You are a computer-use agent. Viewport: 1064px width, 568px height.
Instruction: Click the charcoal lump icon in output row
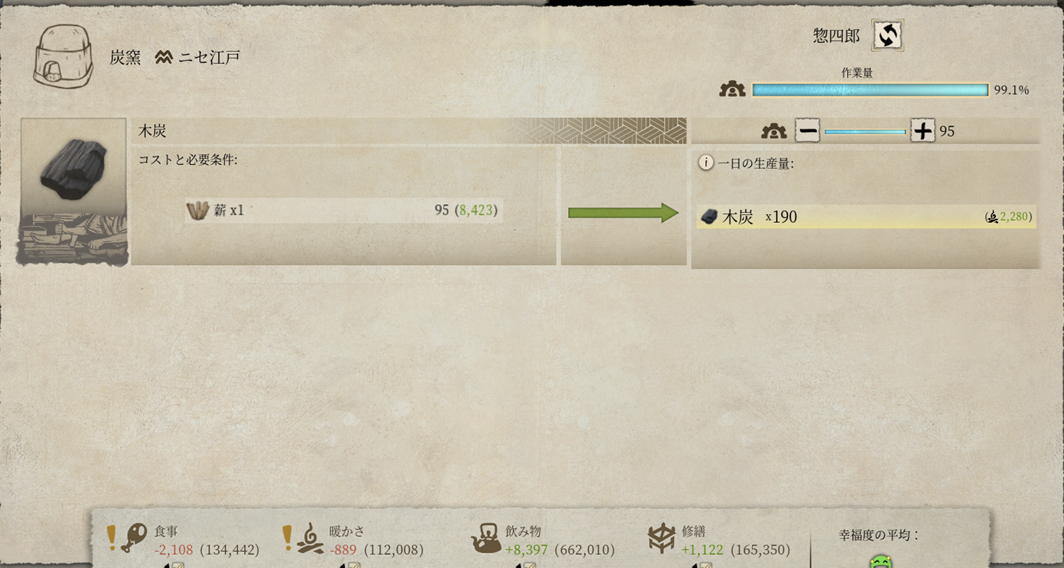click(x=707, y=217)
